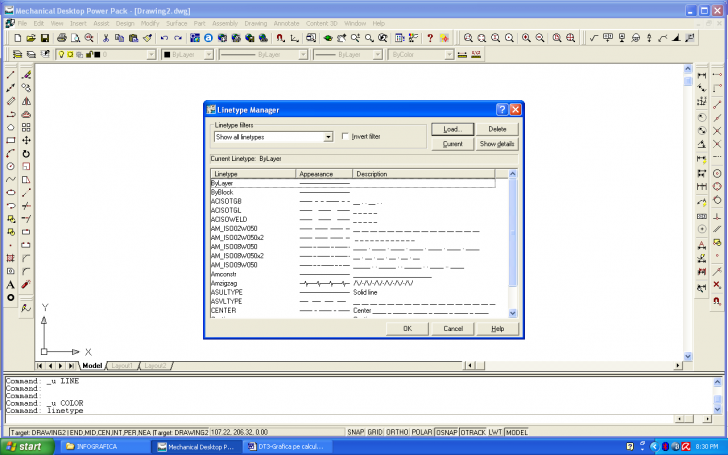Image resolution: width=728 pixels, height=455 pixels.
Task: Switch to the Model tab
Action: [92, 366]
